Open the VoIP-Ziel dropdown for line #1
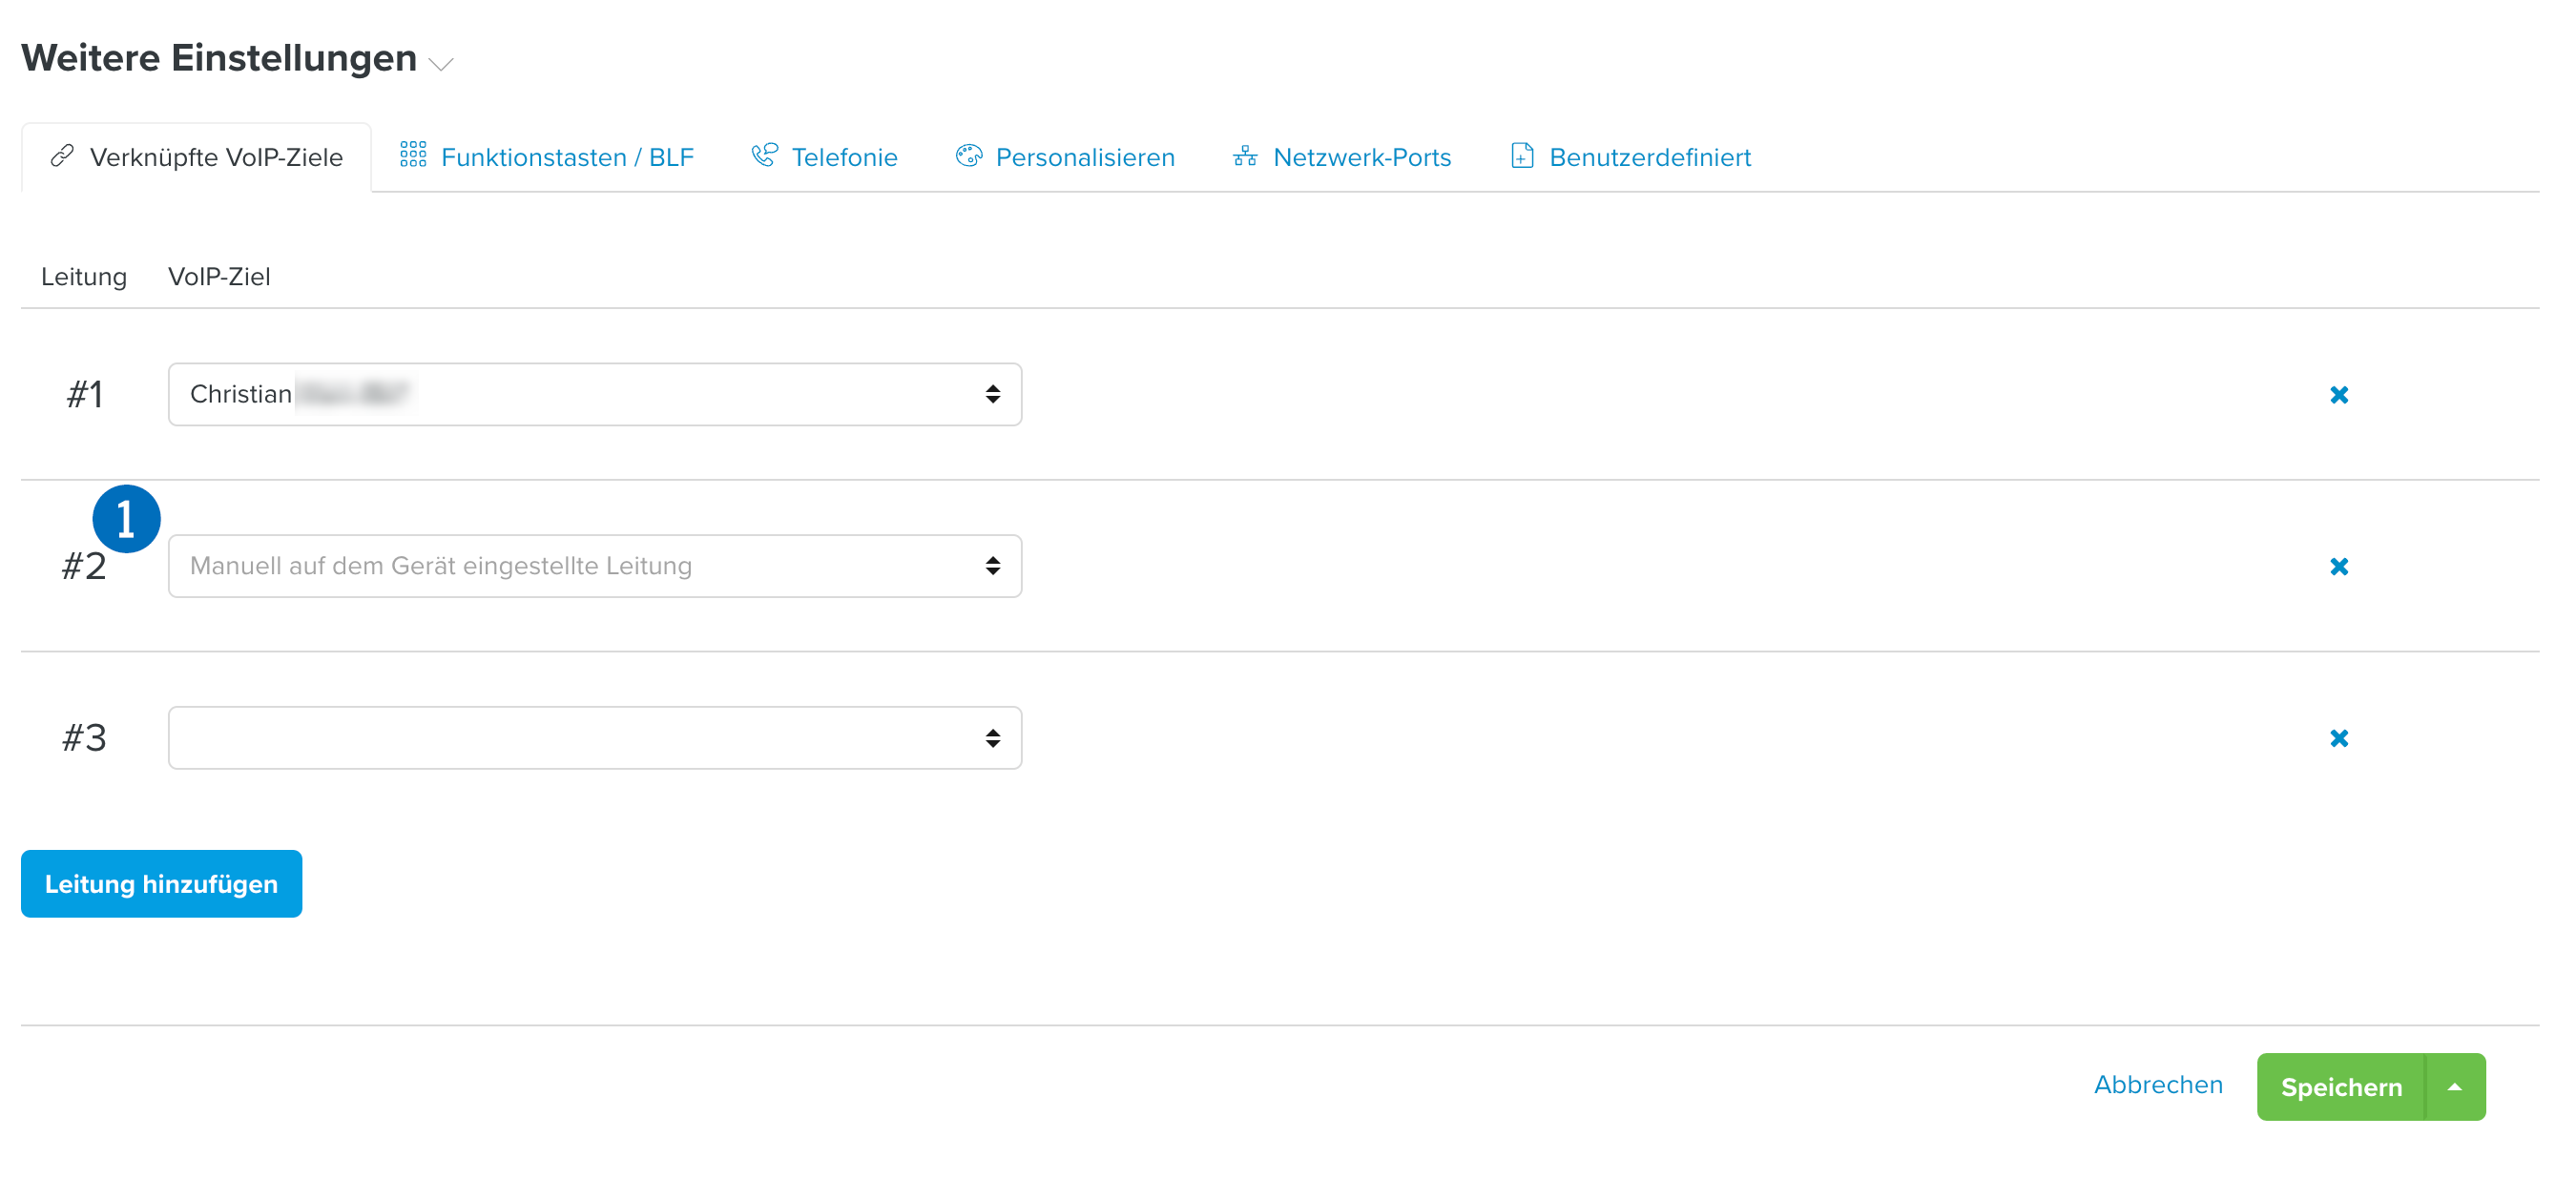This screenshot has width=2576, height=1179. 594,395
